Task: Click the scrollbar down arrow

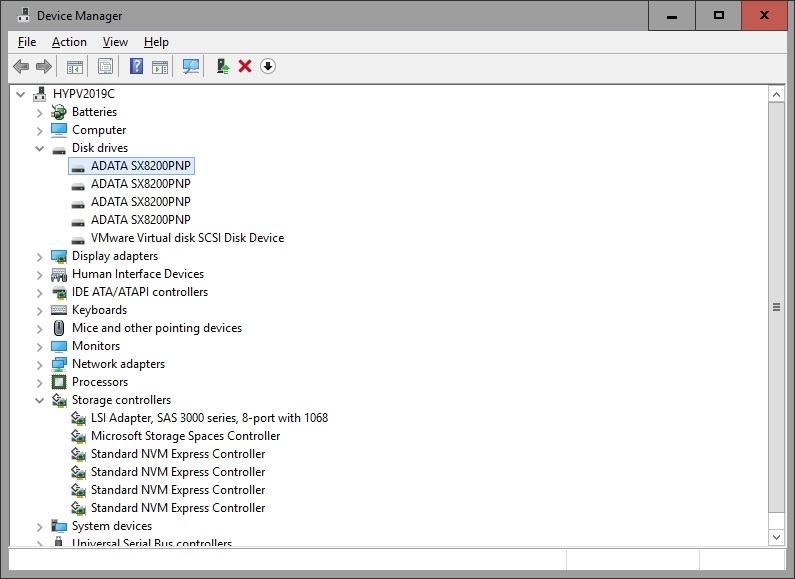Action: click(x=776, y=537)
